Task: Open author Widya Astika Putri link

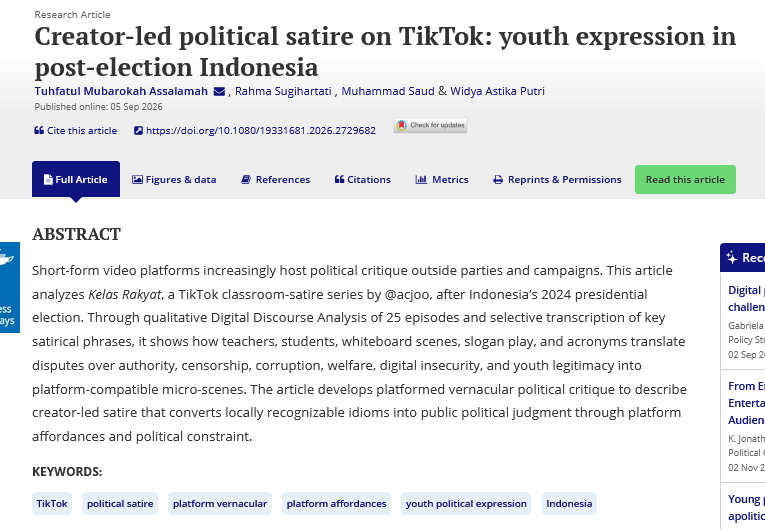Action: [497, 91]
